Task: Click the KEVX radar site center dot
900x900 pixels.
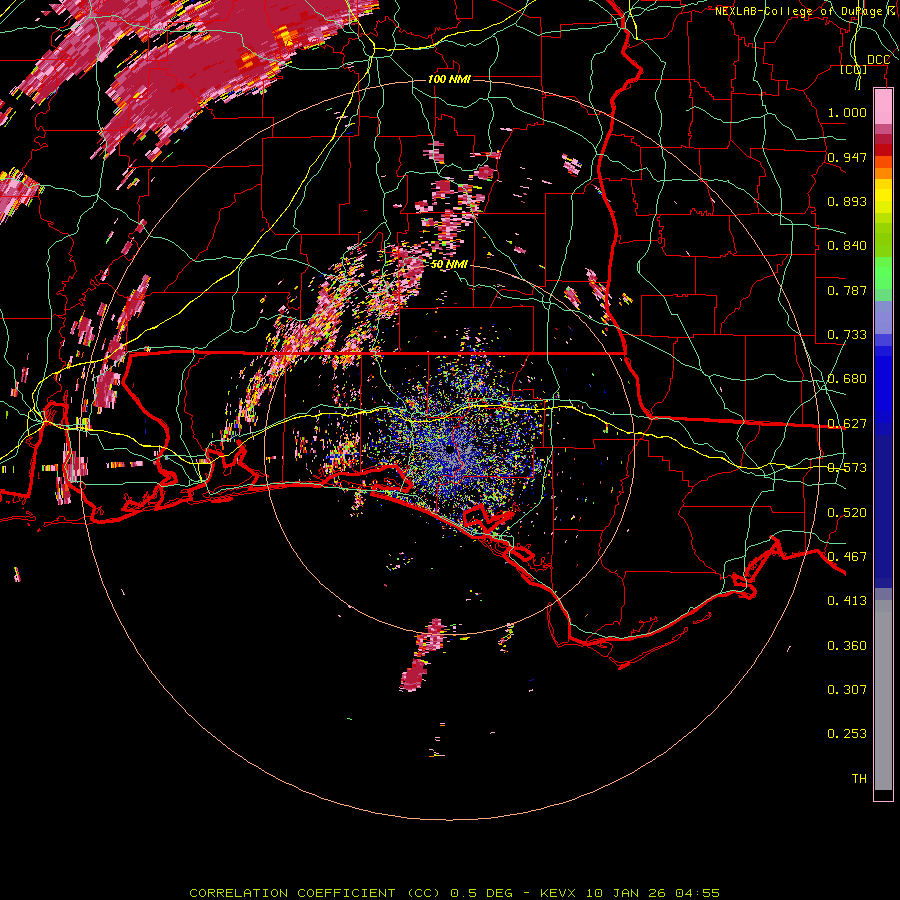Action: [449, 450]
